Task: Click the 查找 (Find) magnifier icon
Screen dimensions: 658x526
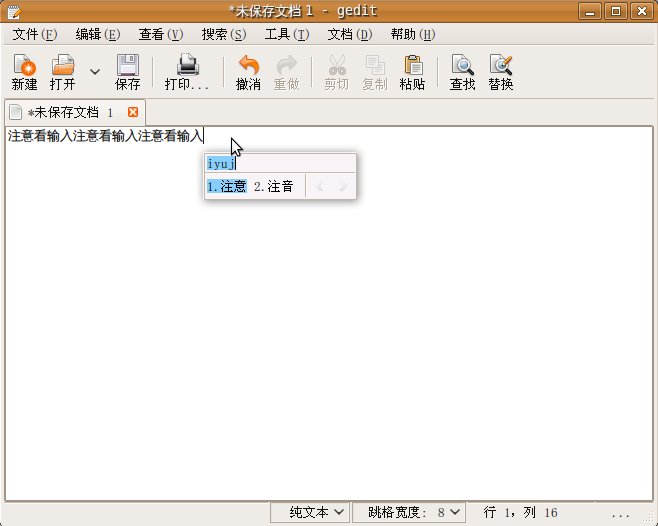Action: pos(462,66)
